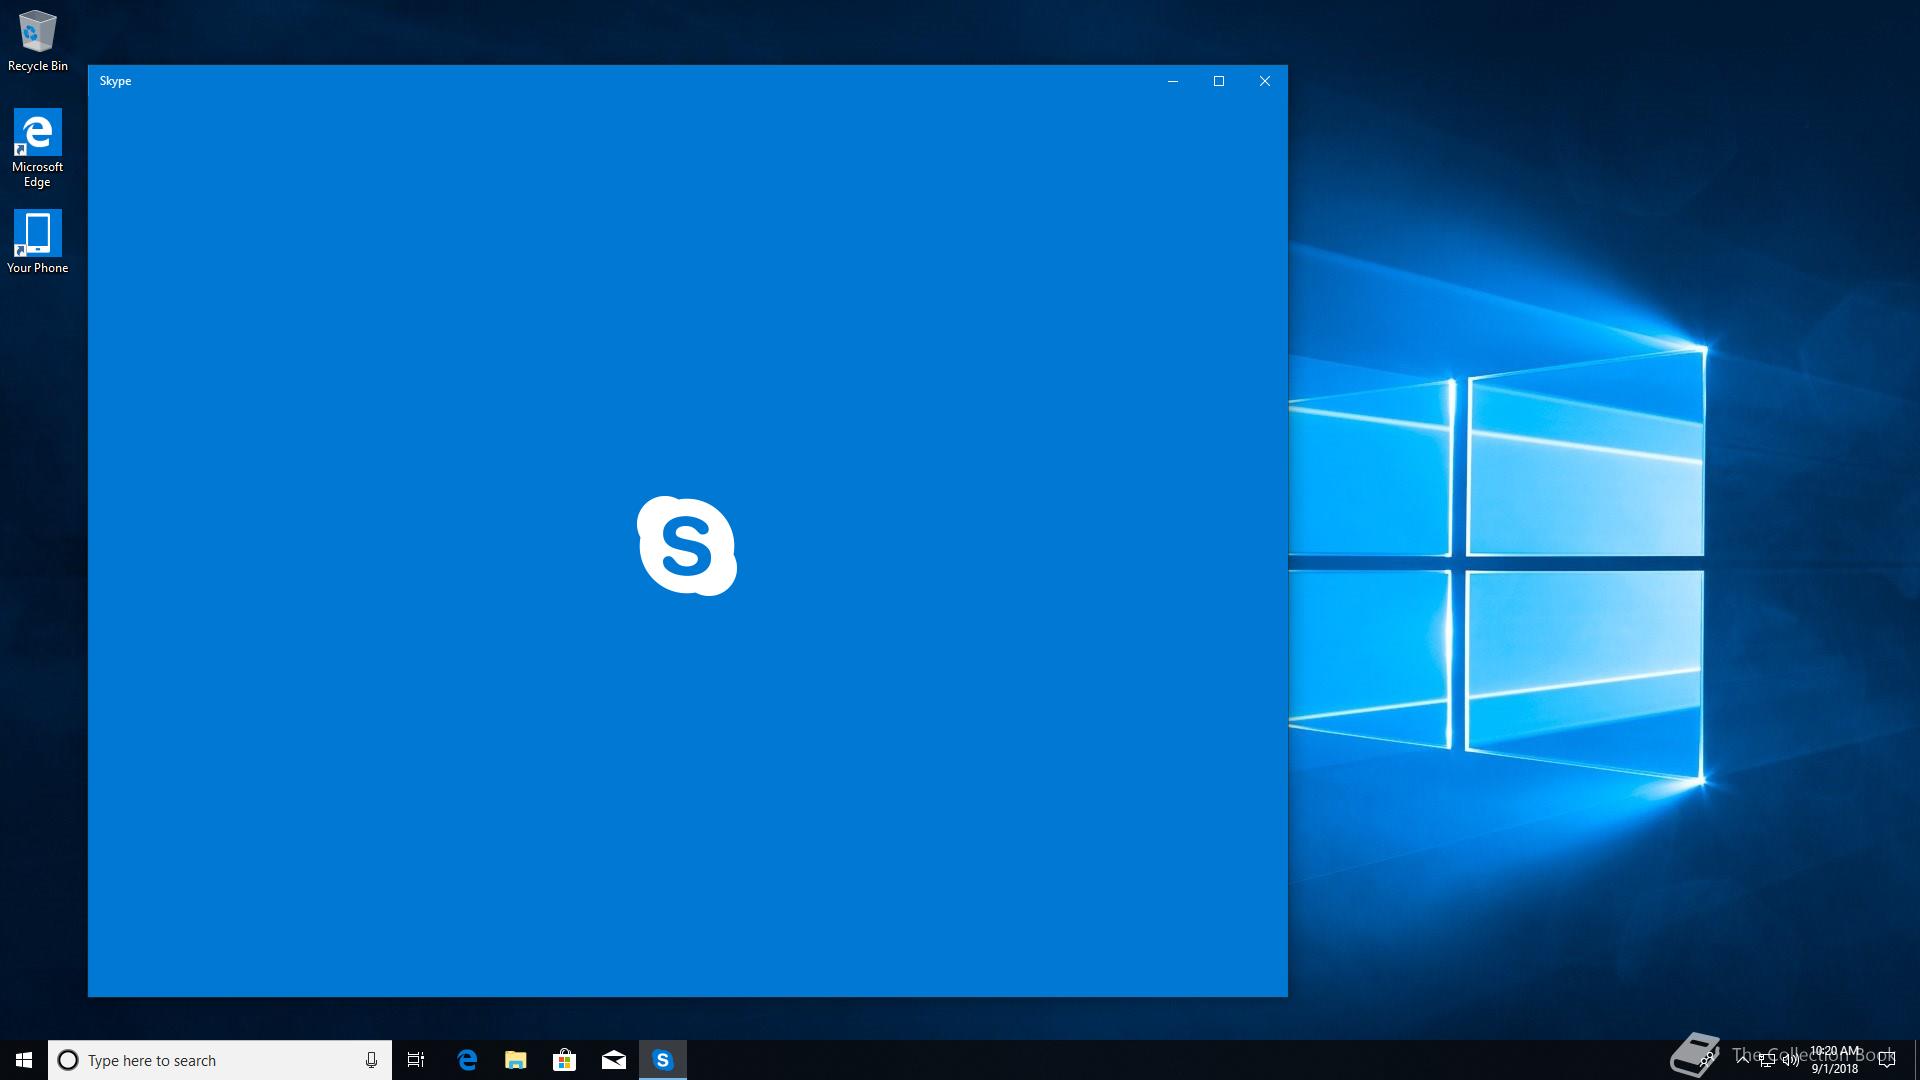Open File Explorer from the taskbar
This screenshot has width=1920, height=1080.
[516, 1060]
